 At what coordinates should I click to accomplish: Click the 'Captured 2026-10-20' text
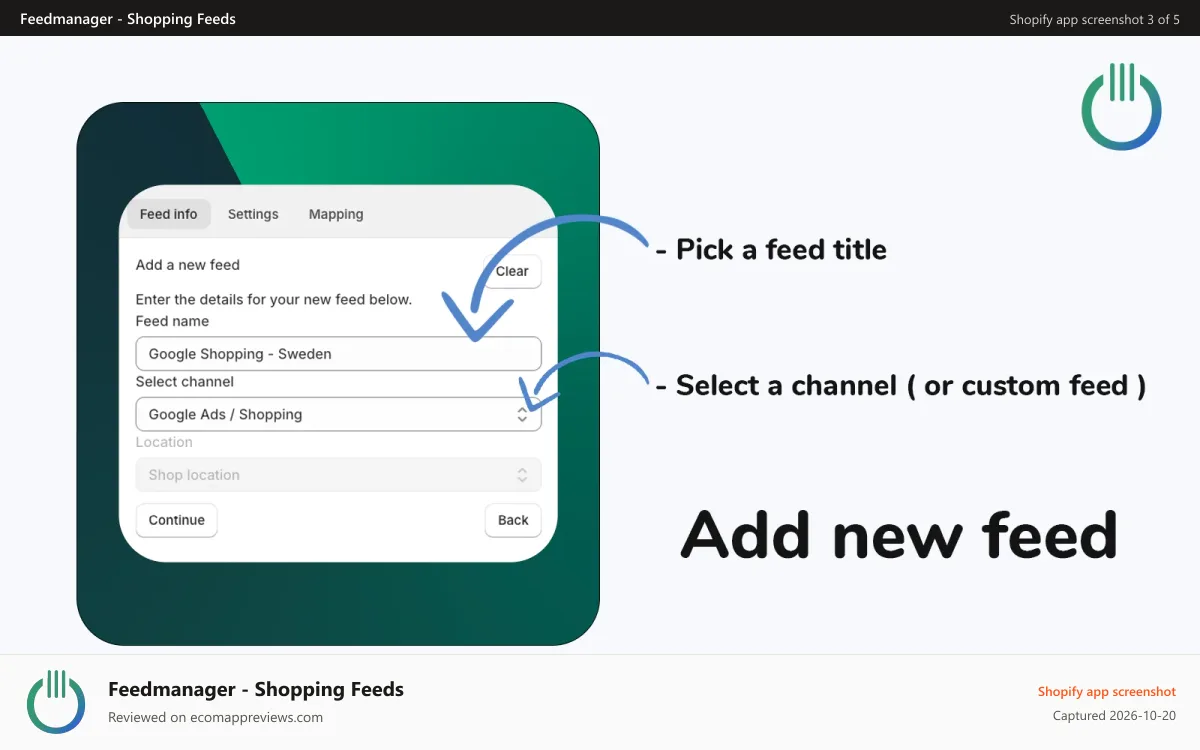coord(1115,716)
